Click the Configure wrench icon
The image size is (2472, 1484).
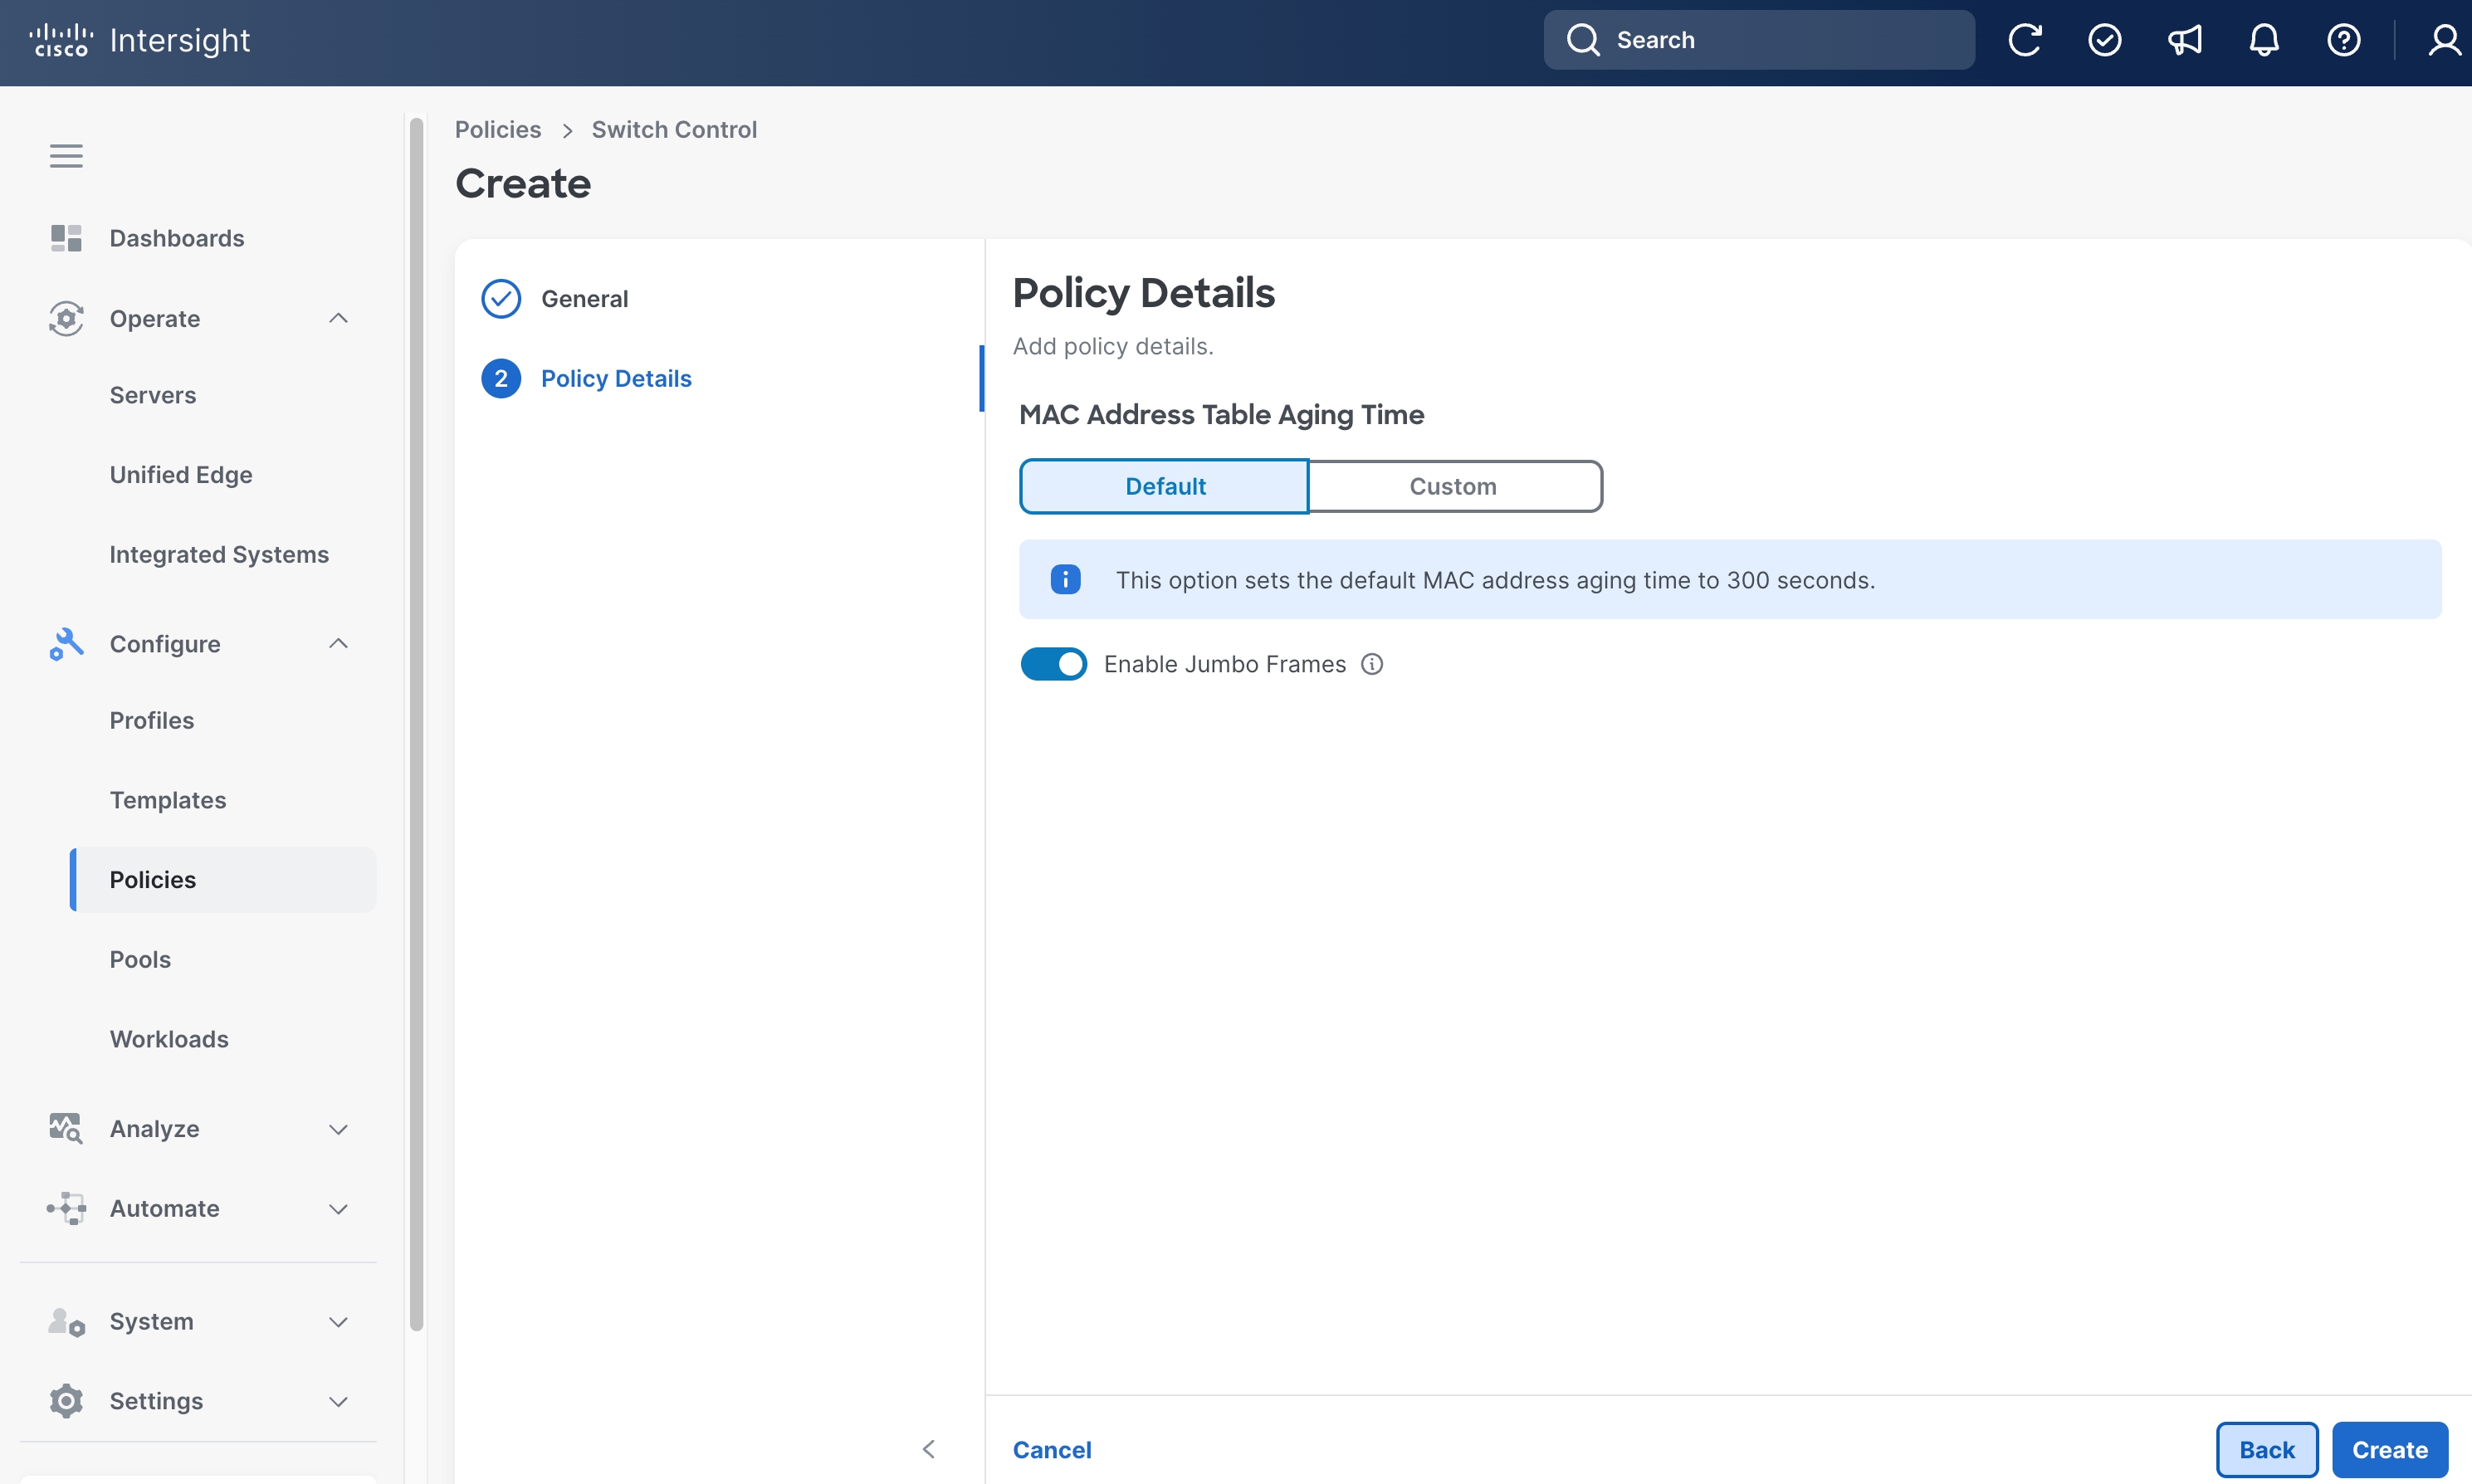click(66, 644)
